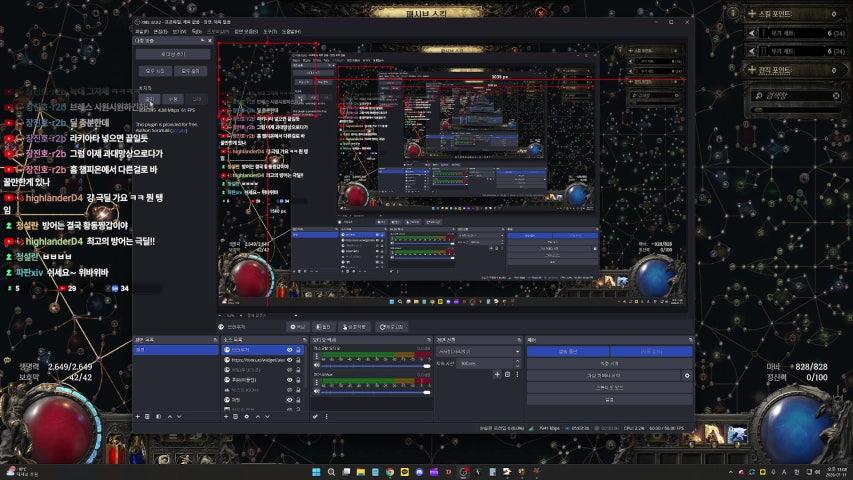853x480 pixels.
Task: Float the controls dock via header icon
Action: [690, 340]
